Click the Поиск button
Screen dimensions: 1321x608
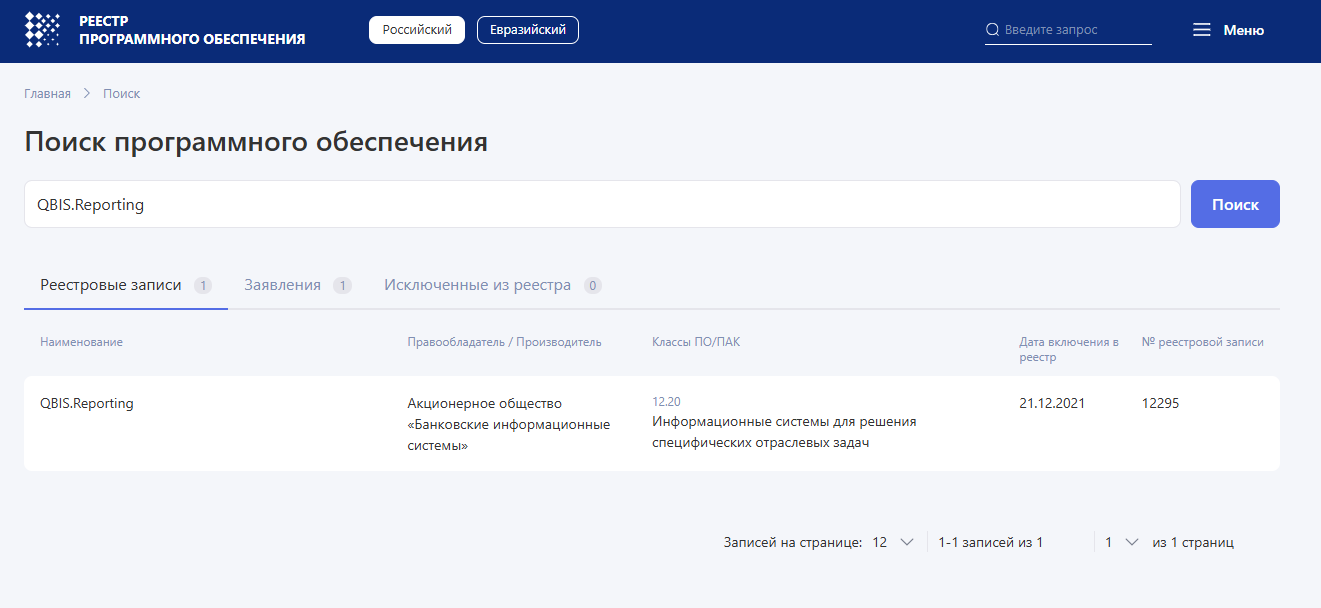1235,204
